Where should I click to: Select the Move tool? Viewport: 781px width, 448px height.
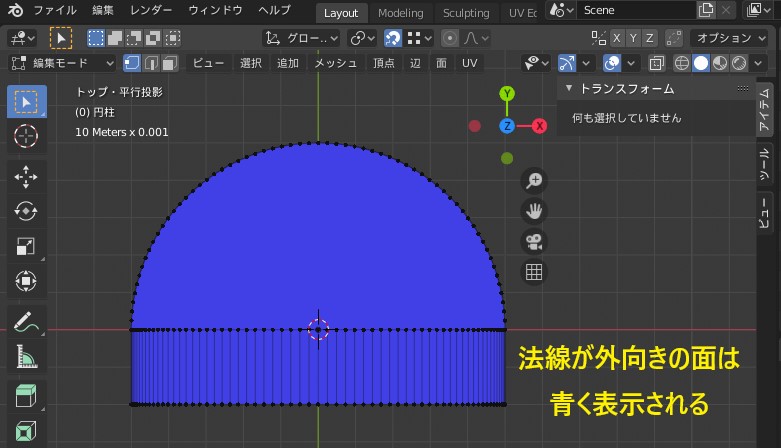tap(26, 177)
